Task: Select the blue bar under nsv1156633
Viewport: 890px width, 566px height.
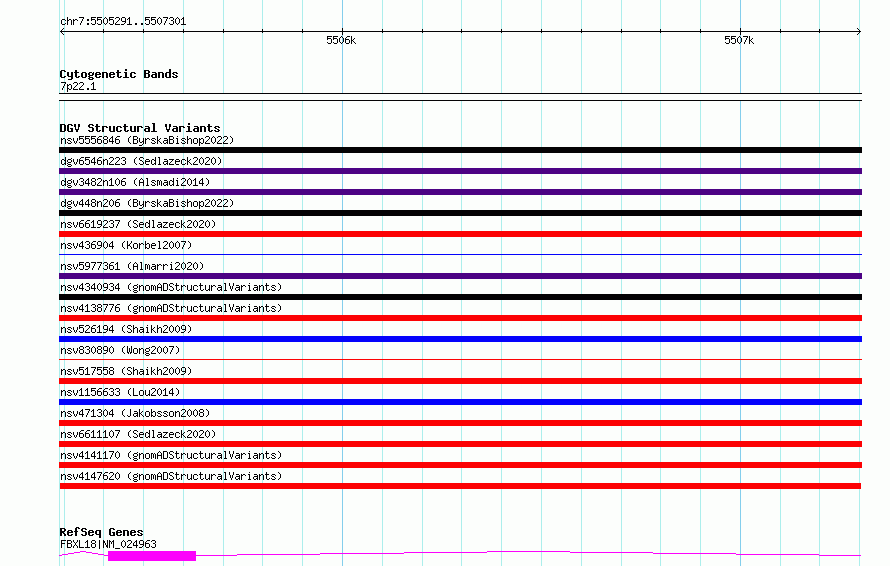Action: point(460,402)
